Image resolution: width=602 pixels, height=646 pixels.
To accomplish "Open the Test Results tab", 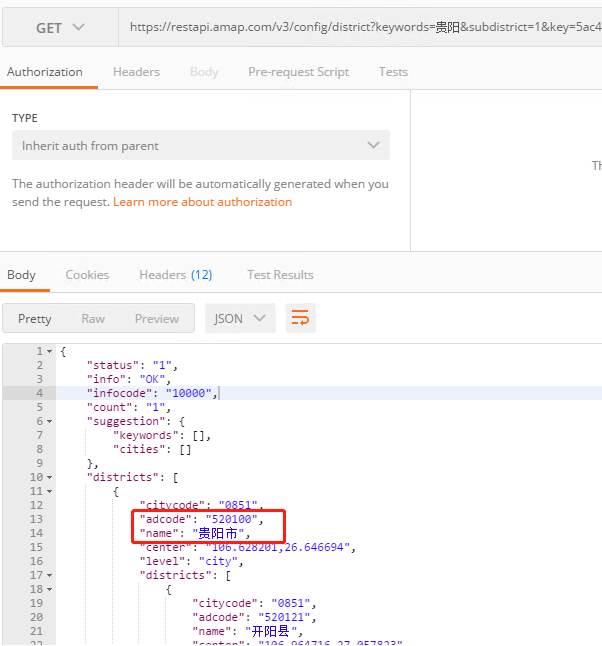I will [280, 275].
